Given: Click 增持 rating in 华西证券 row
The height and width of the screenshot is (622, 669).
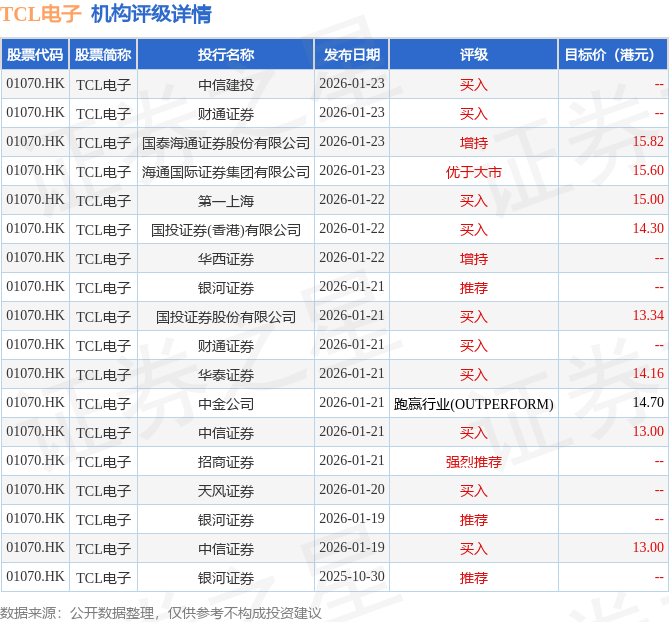Looking at the screenshot, I should tap(474, 259).
